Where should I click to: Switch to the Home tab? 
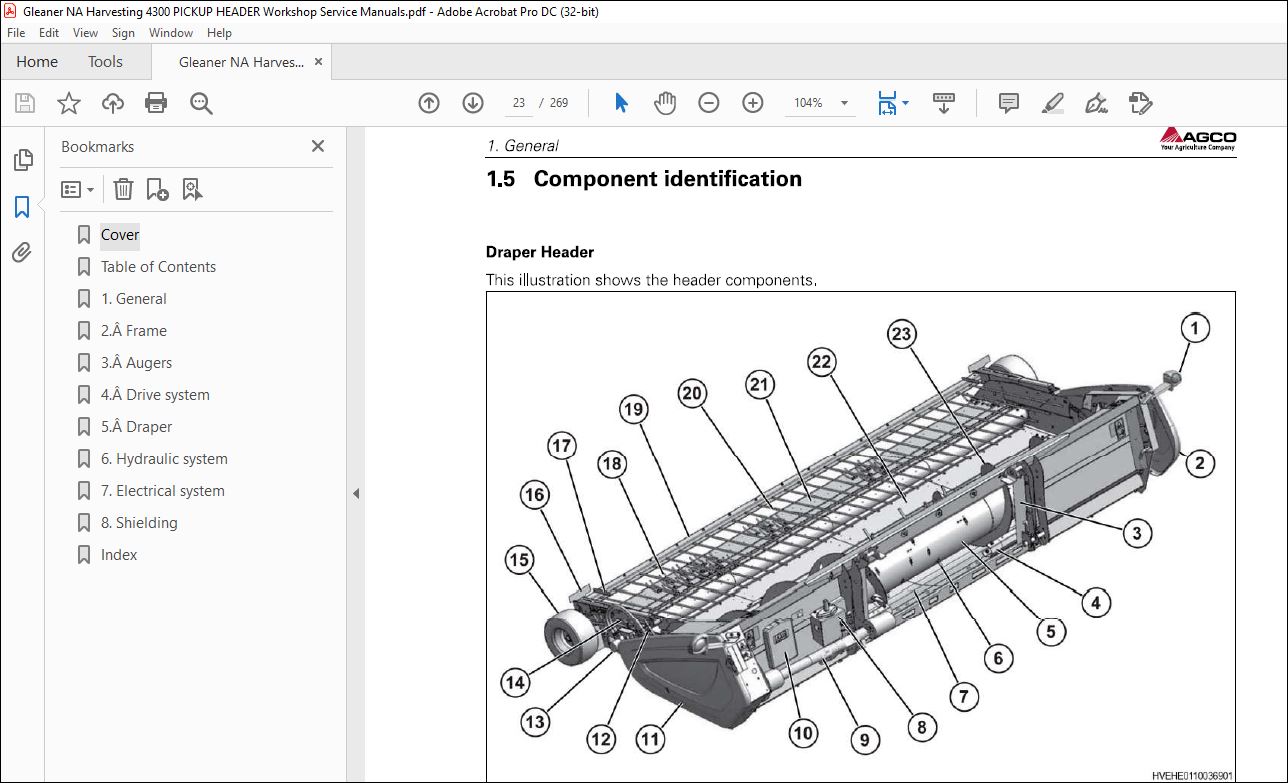37,62
